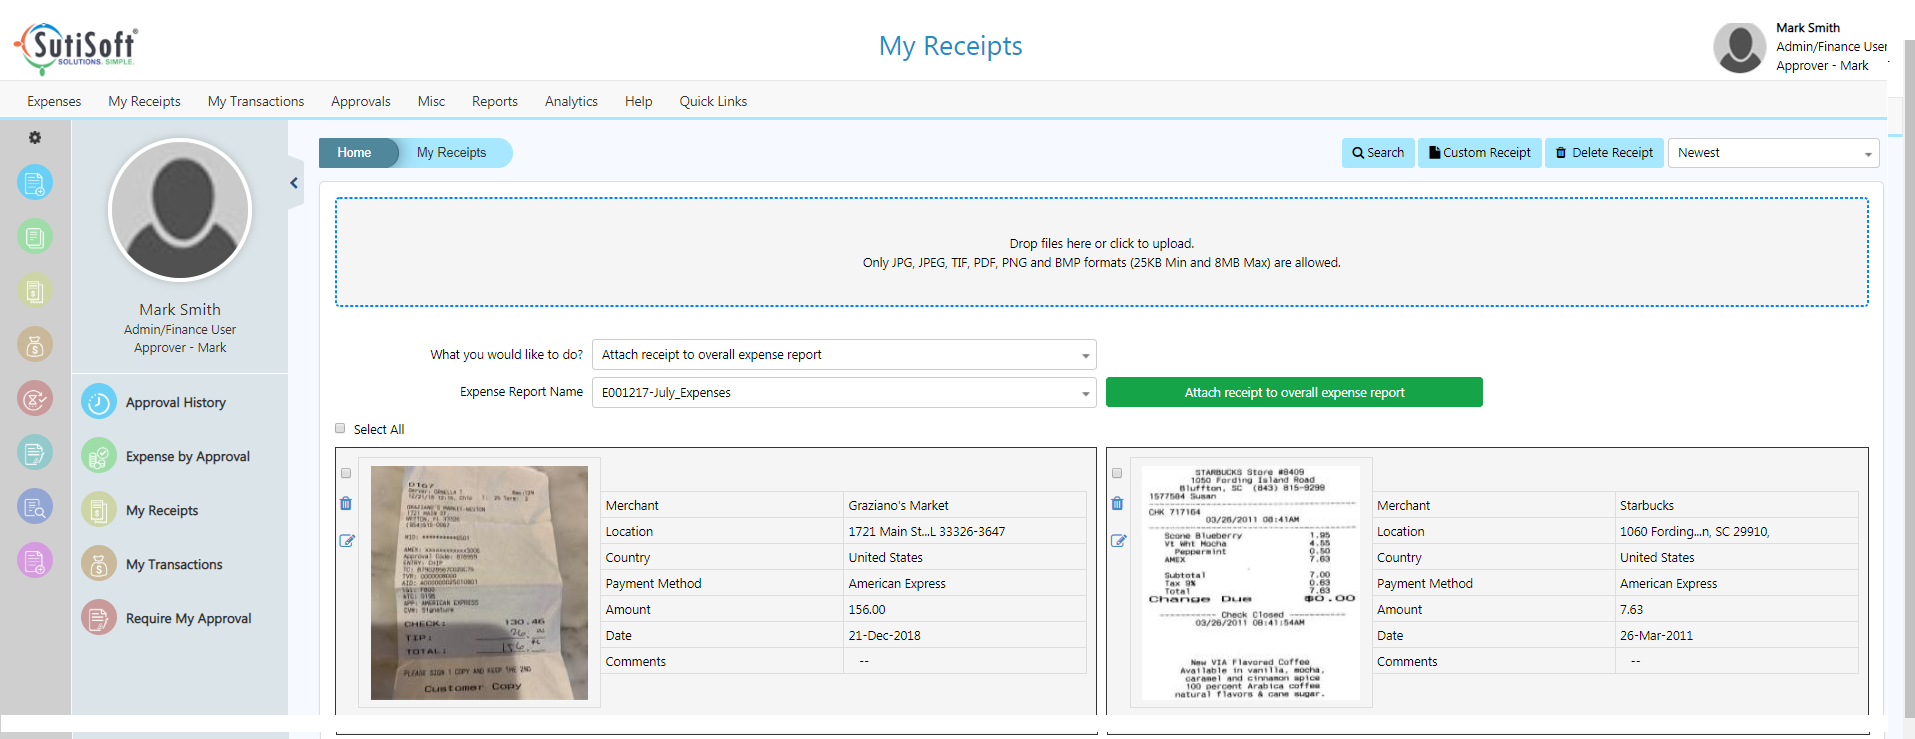
Task: Delete the Graziano's Market receipt via trash icon
Action: click(x=346, y=504)
